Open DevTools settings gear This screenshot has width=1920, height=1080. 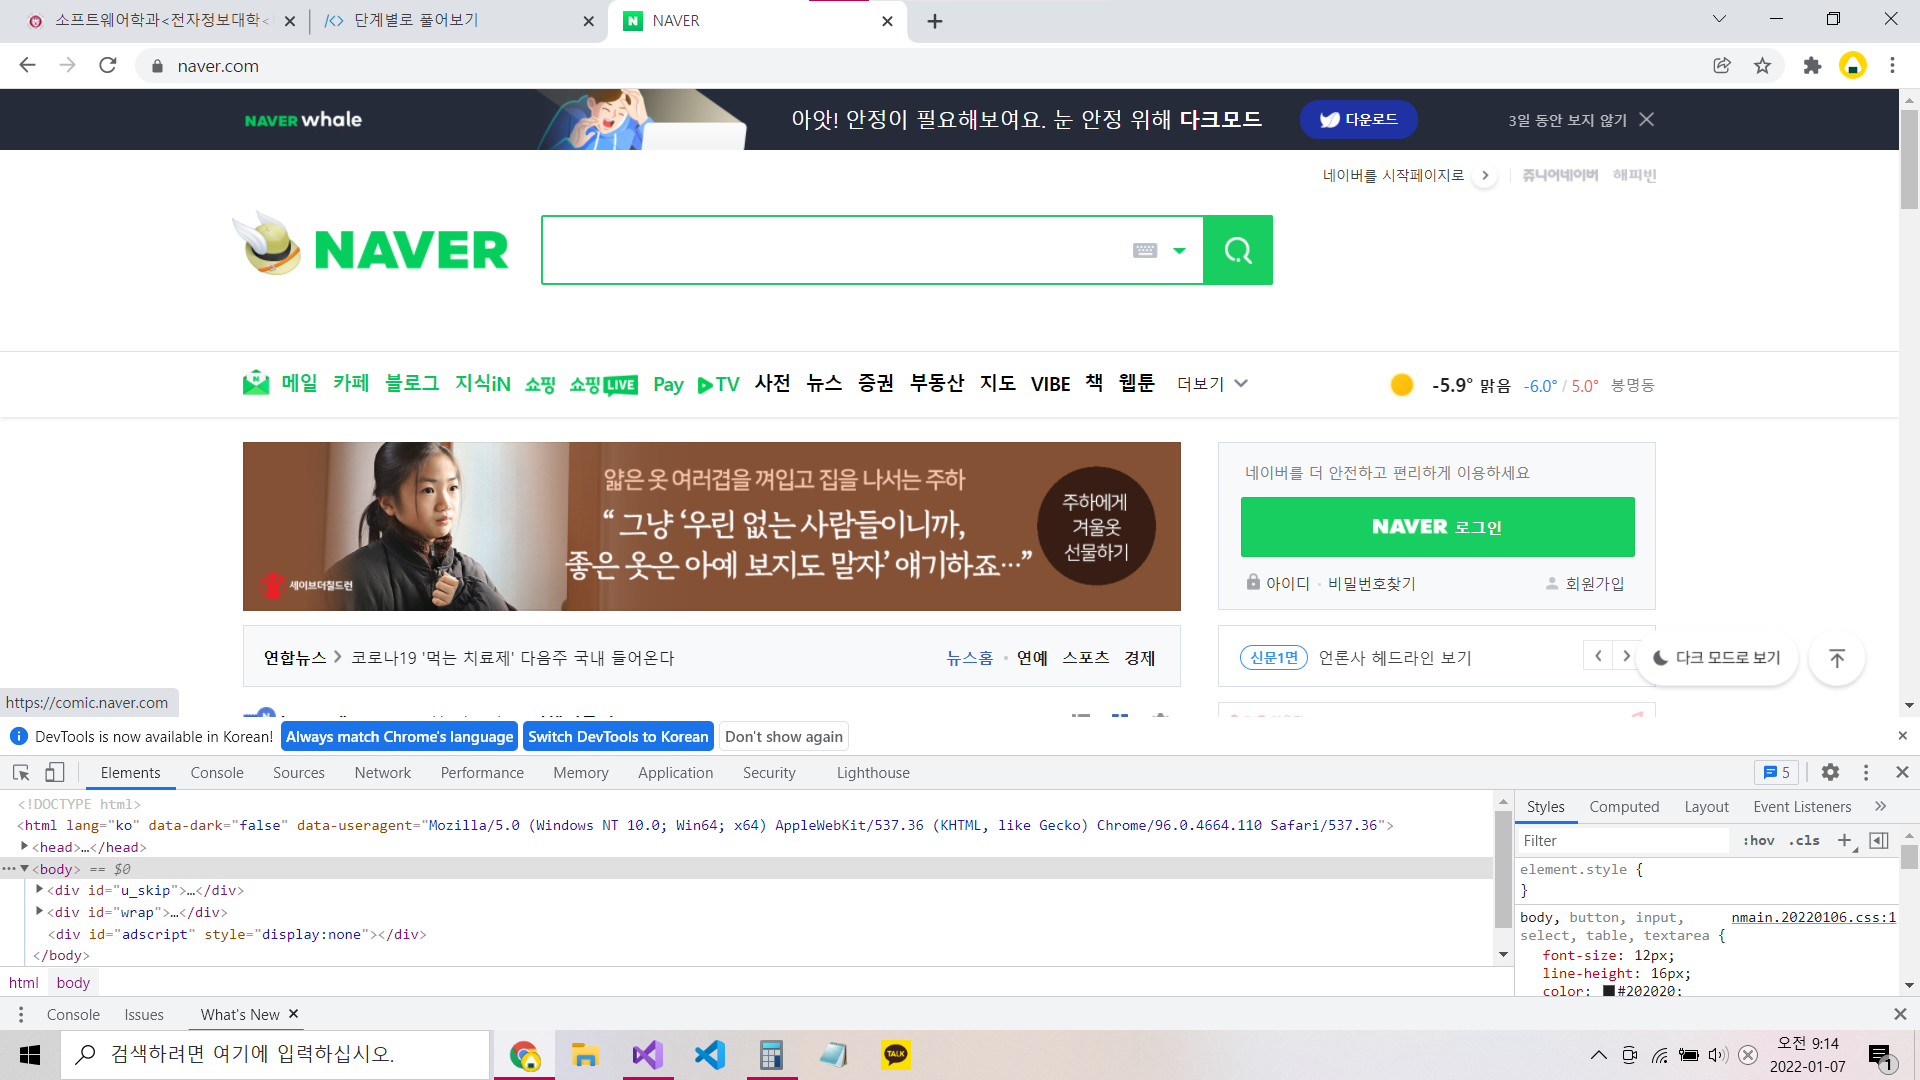click(1830, 772)
